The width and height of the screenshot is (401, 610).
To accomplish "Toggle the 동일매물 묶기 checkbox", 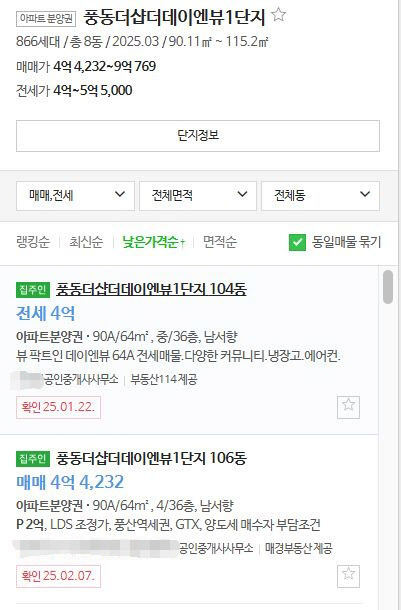I will (x=298, y=242).
